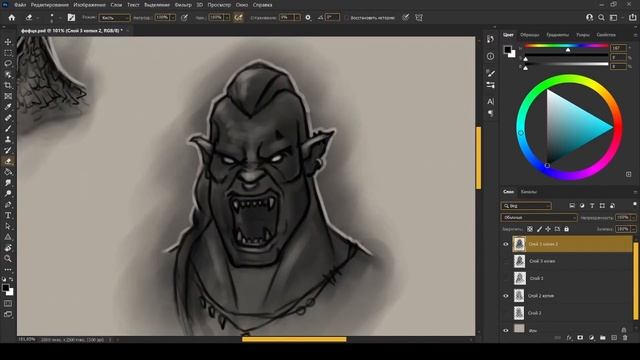
Task: Open the Фильтр menu
Action: (x=183, y=5)
